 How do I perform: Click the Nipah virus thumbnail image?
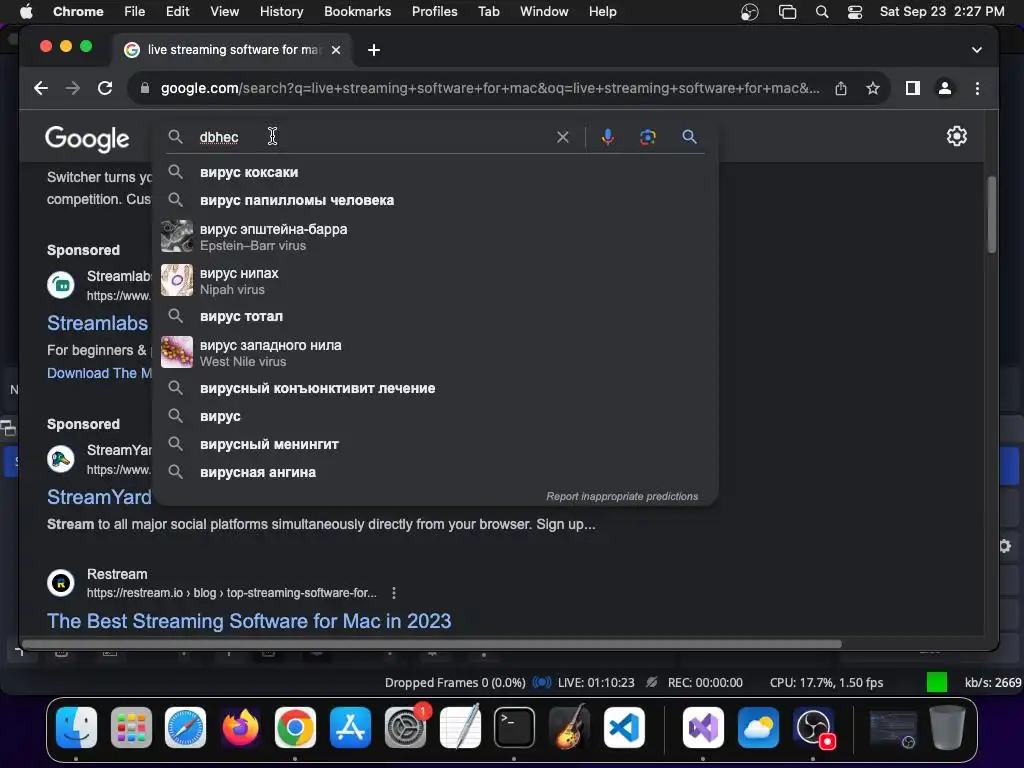pos(177,281)
